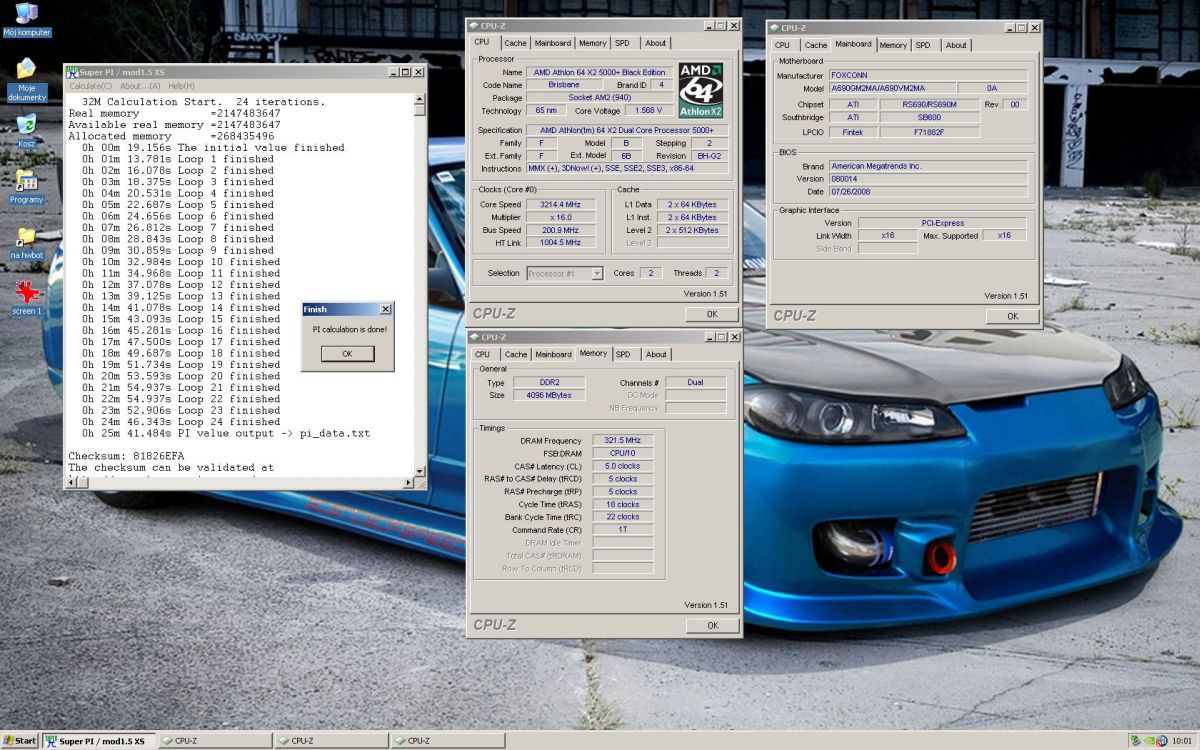Select About tab in CPU-Z Mainboard window
The image size is (1200, 750).
[956, 45]
